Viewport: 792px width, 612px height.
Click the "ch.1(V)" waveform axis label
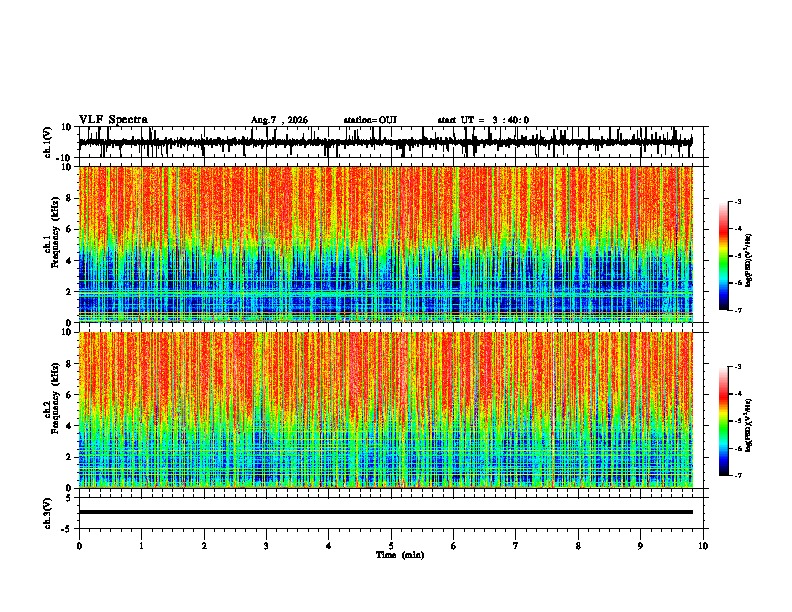coord(48,142)
